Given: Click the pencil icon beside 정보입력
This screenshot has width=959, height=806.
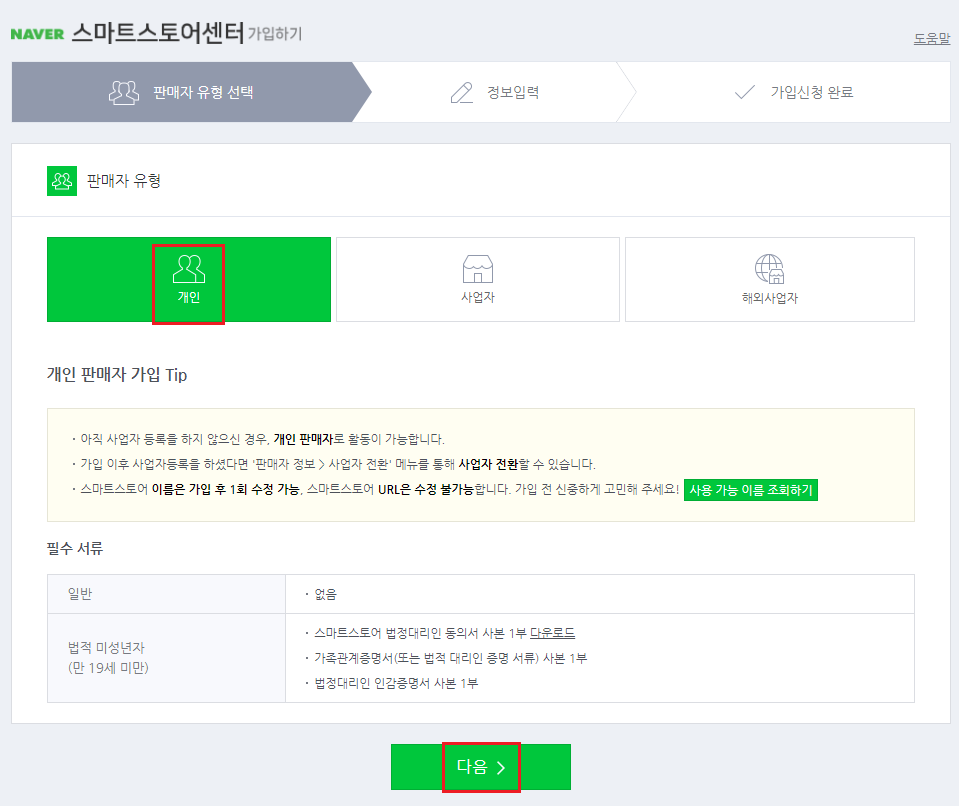Looking at the screenshot, I should tap(462, 92).
